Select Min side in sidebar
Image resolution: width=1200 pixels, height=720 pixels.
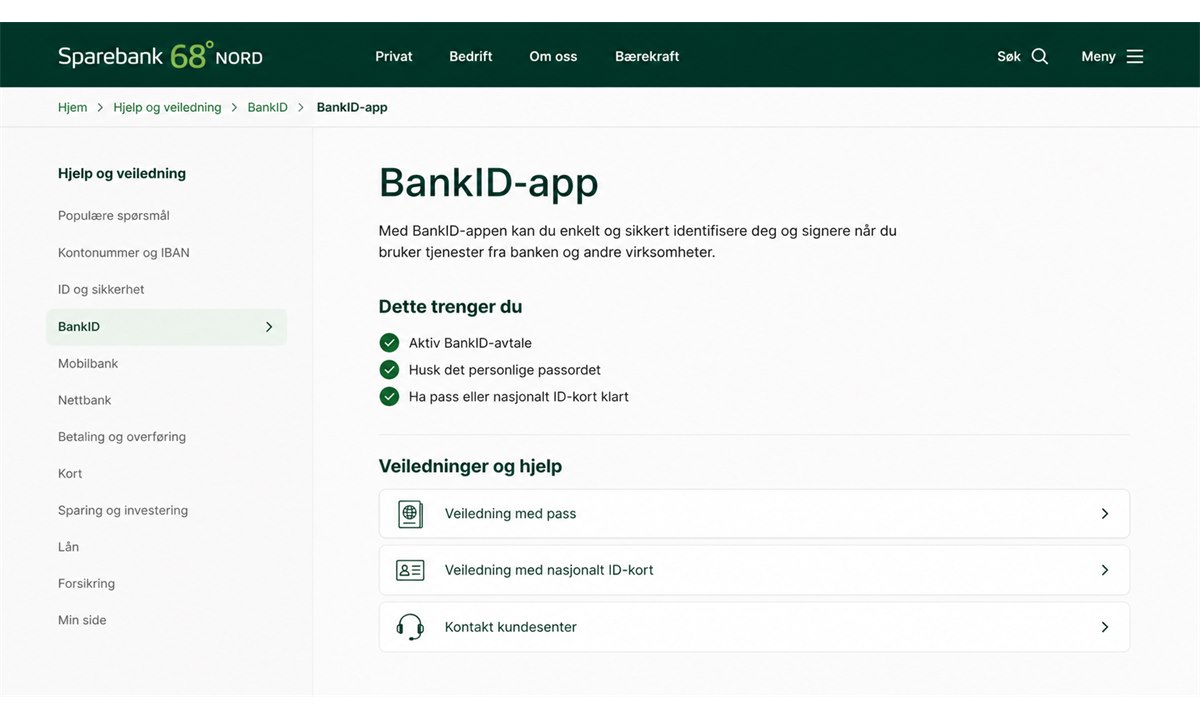82,621
